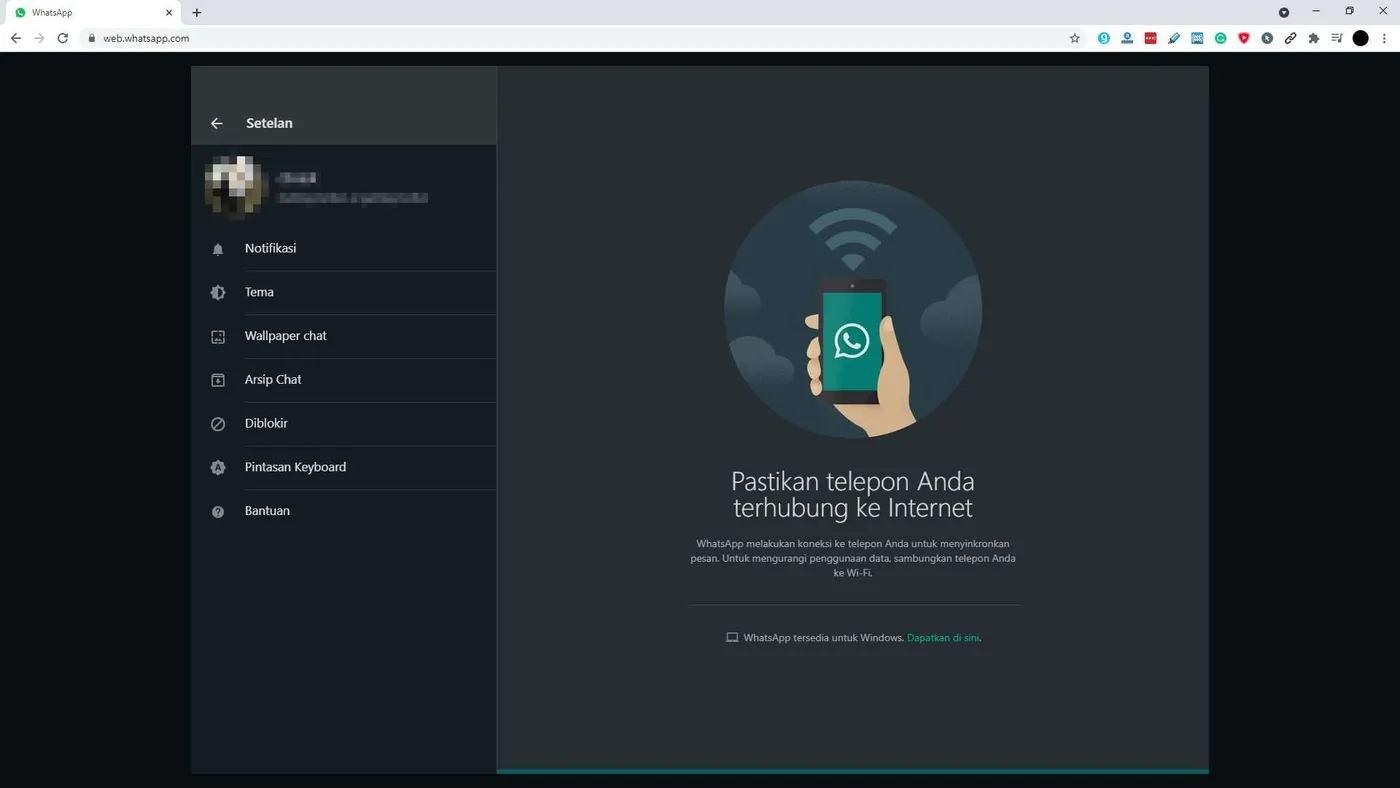This screenshot has height=788, width=1400.
Task: Open the Chrome profile avatar
Action: coord(1360,38)
